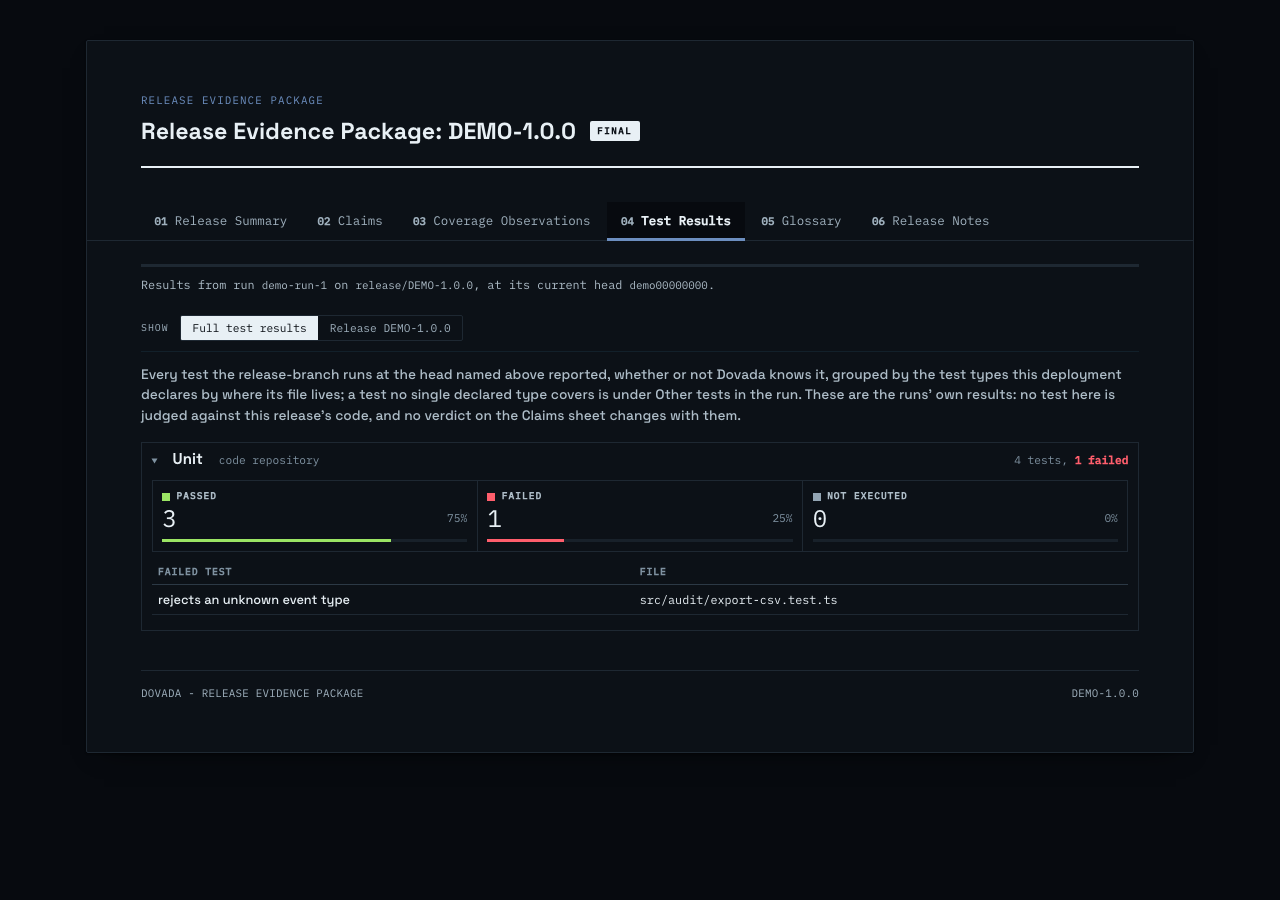Open the 06 Release Notes tab
1280x900 pixels.
coord(930,221)
